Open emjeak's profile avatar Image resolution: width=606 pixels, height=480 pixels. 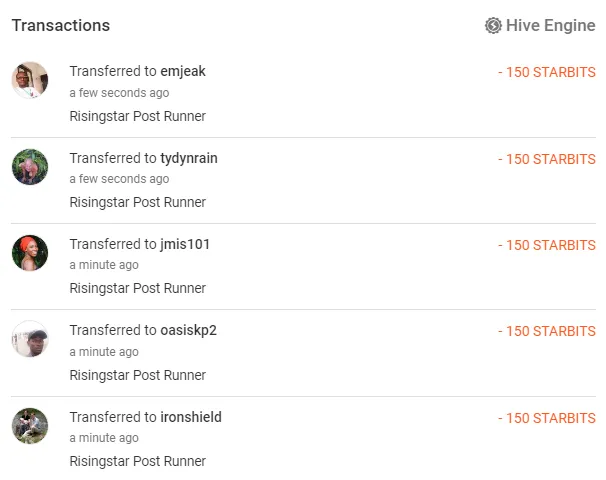pos(30,80)
